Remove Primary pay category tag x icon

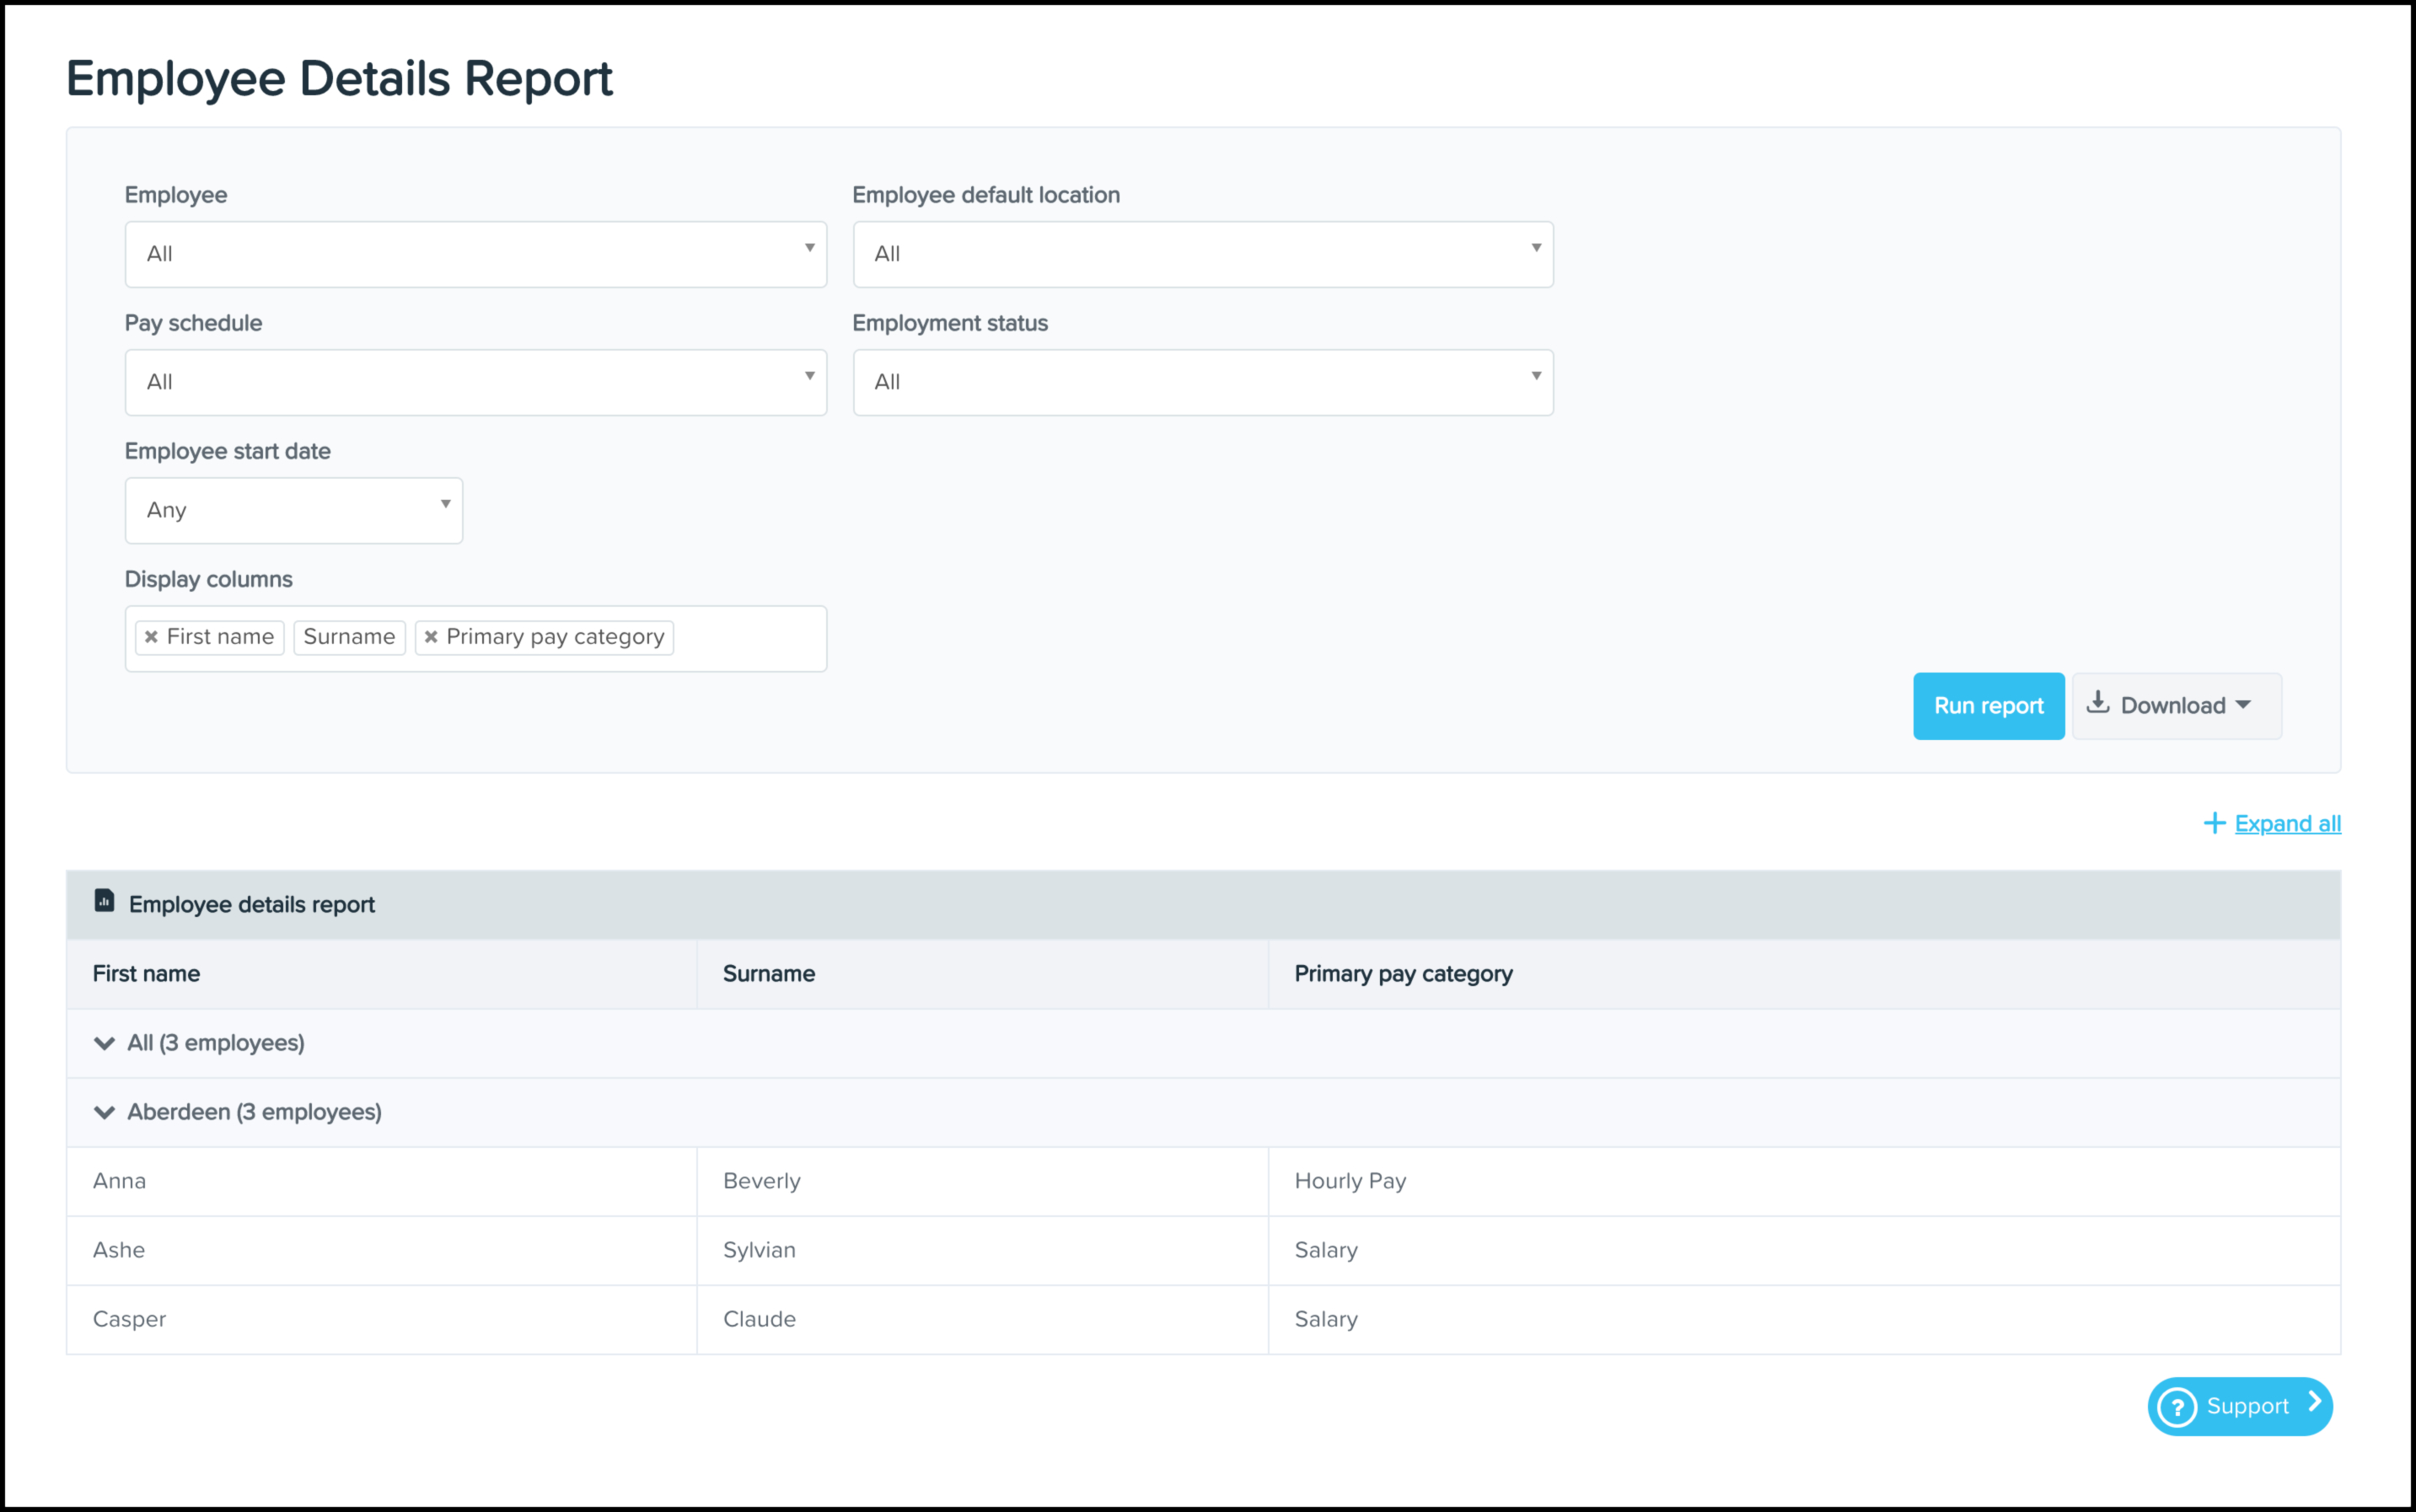coord(431,637)
